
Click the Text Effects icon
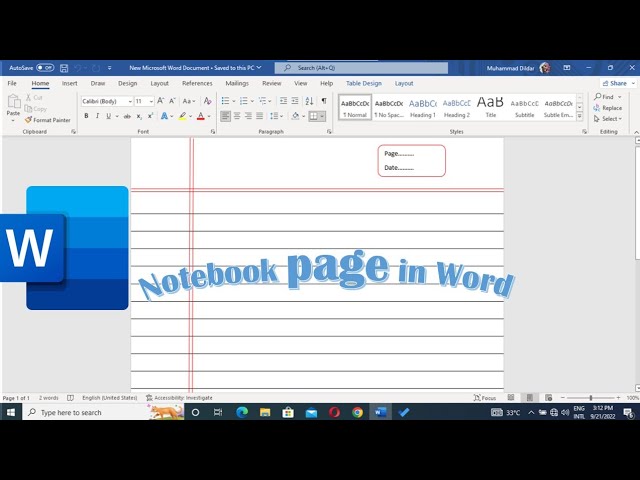(x=164, y=116)
